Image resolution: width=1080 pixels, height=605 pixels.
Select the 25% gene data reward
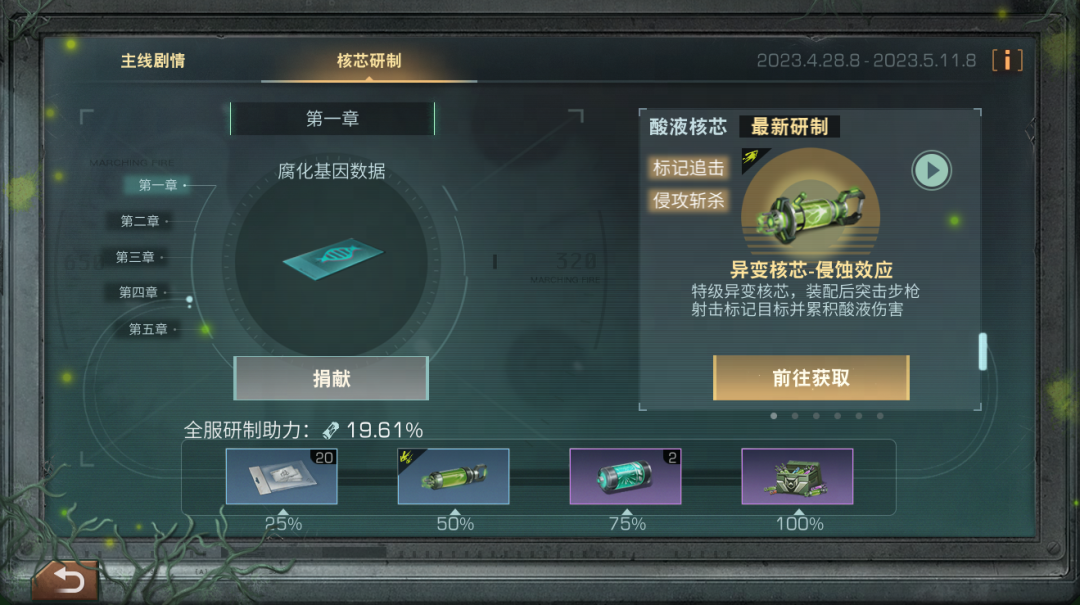282,476
